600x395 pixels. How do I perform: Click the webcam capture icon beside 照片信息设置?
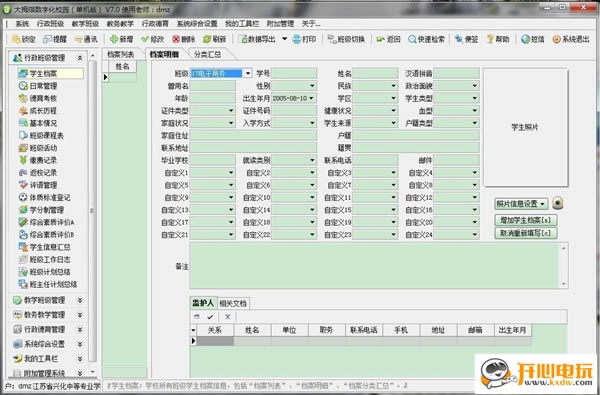coord(558,203)
